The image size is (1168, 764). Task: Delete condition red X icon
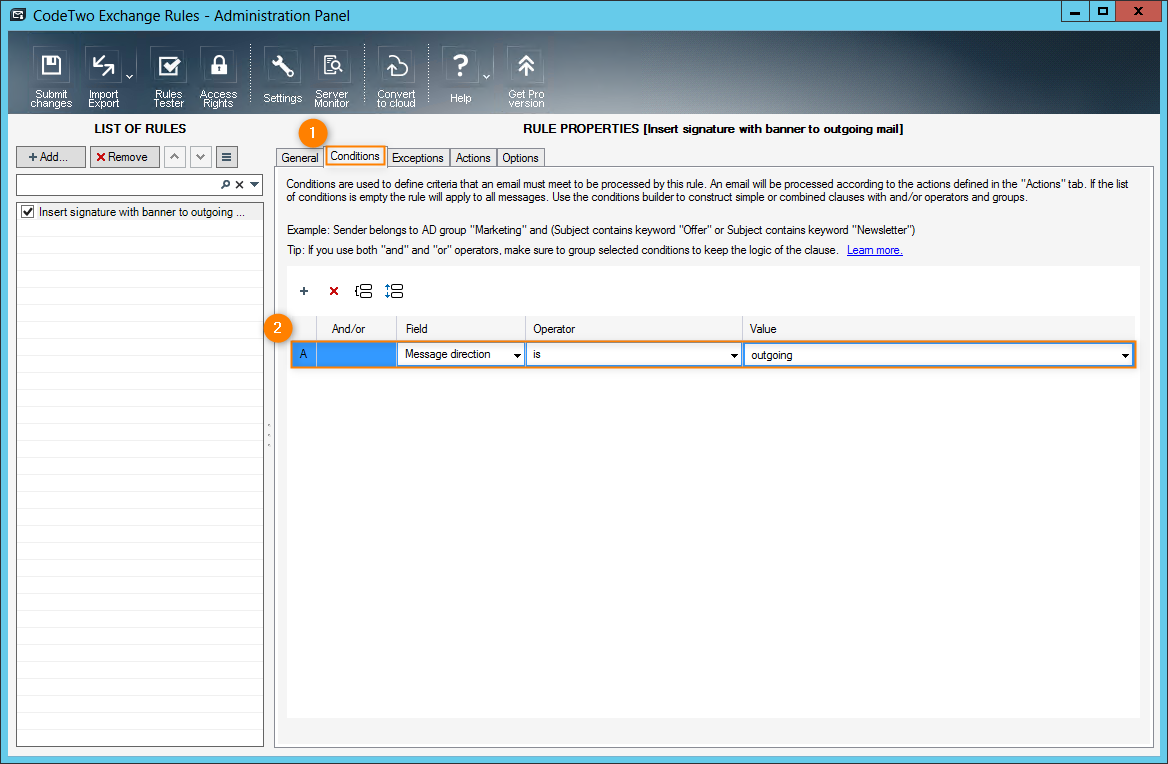click(x=334, y=291)
